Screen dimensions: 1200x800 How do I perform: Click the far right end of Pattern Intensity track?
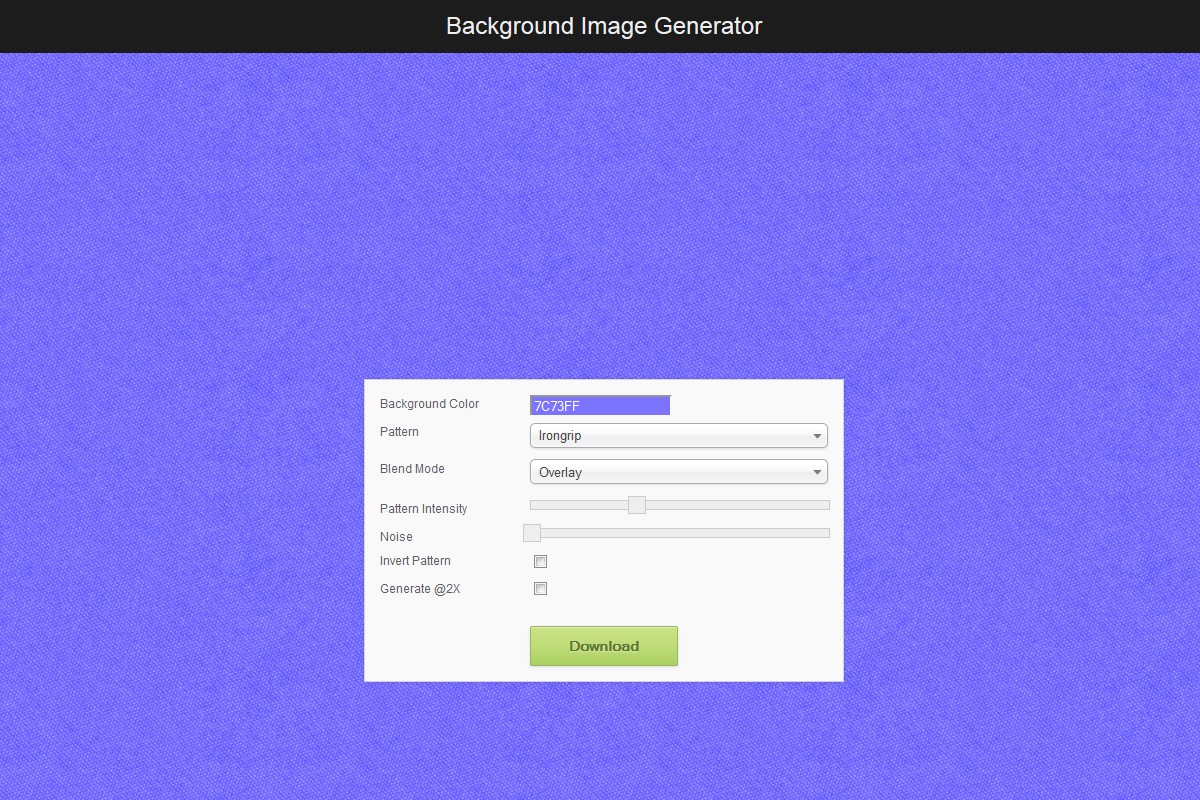coord(825,505)
